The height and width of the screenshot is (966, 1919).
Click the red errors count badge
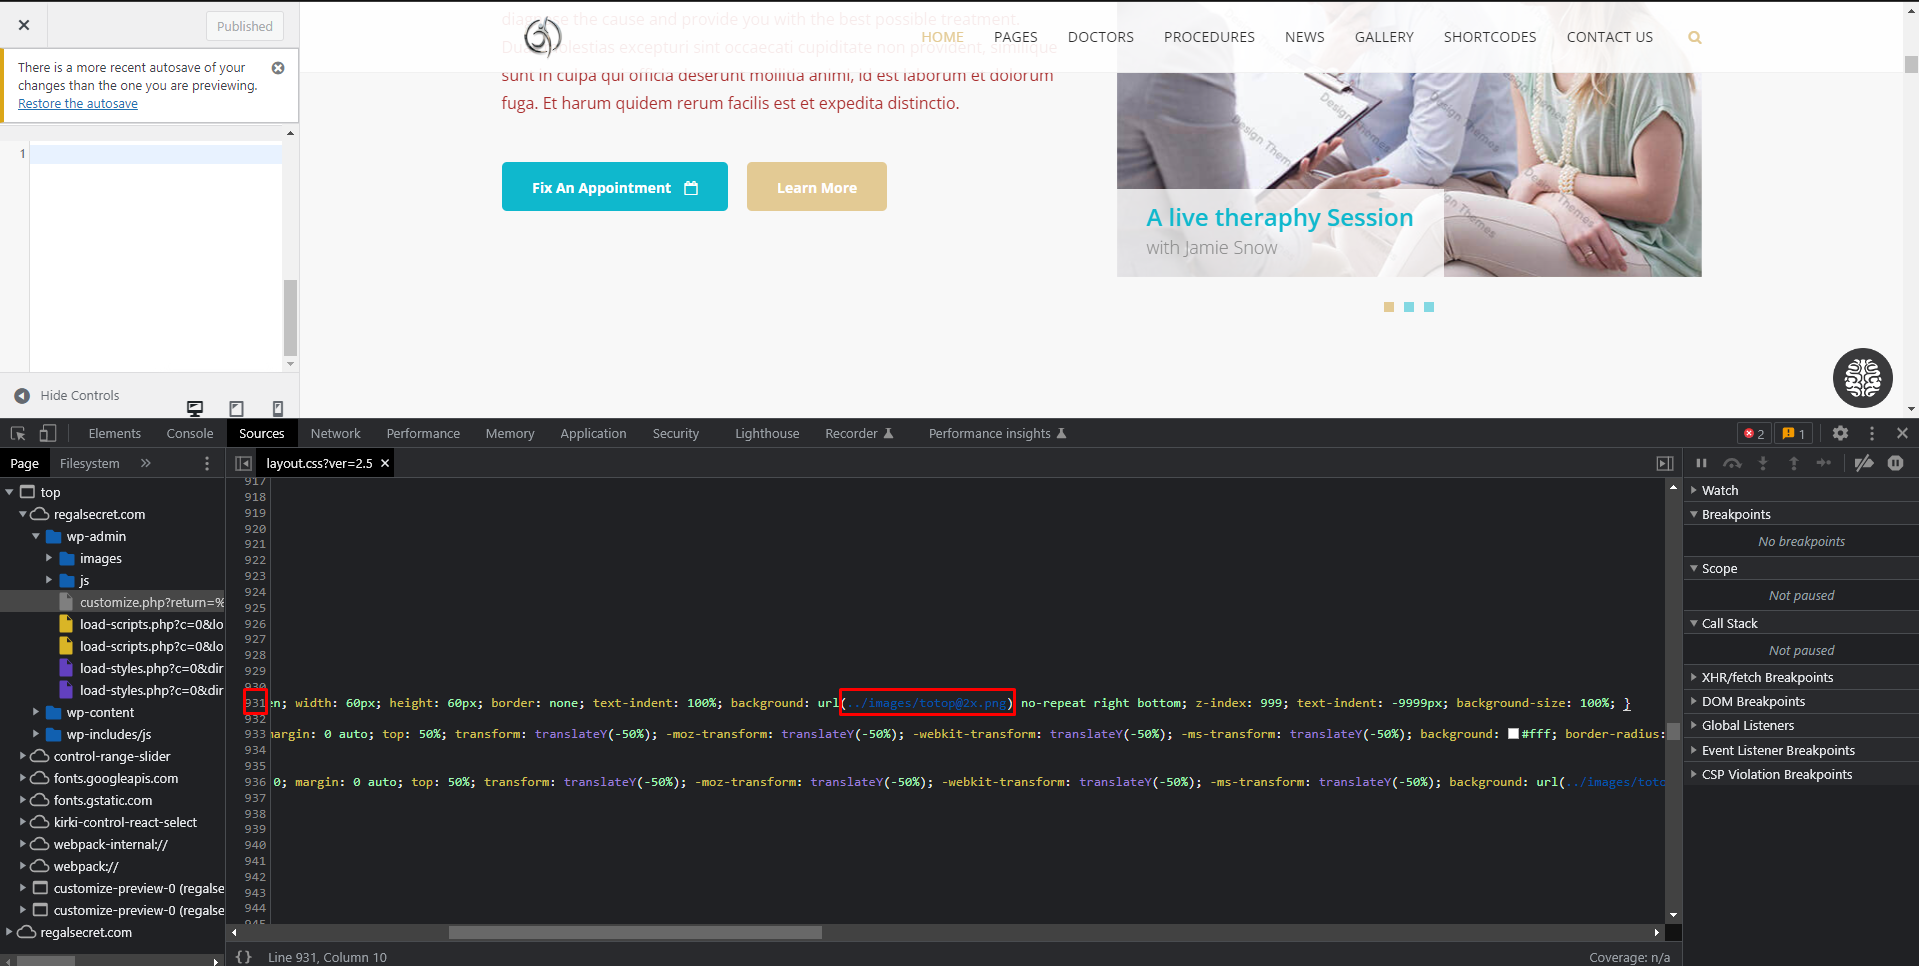pos(1754,433)
